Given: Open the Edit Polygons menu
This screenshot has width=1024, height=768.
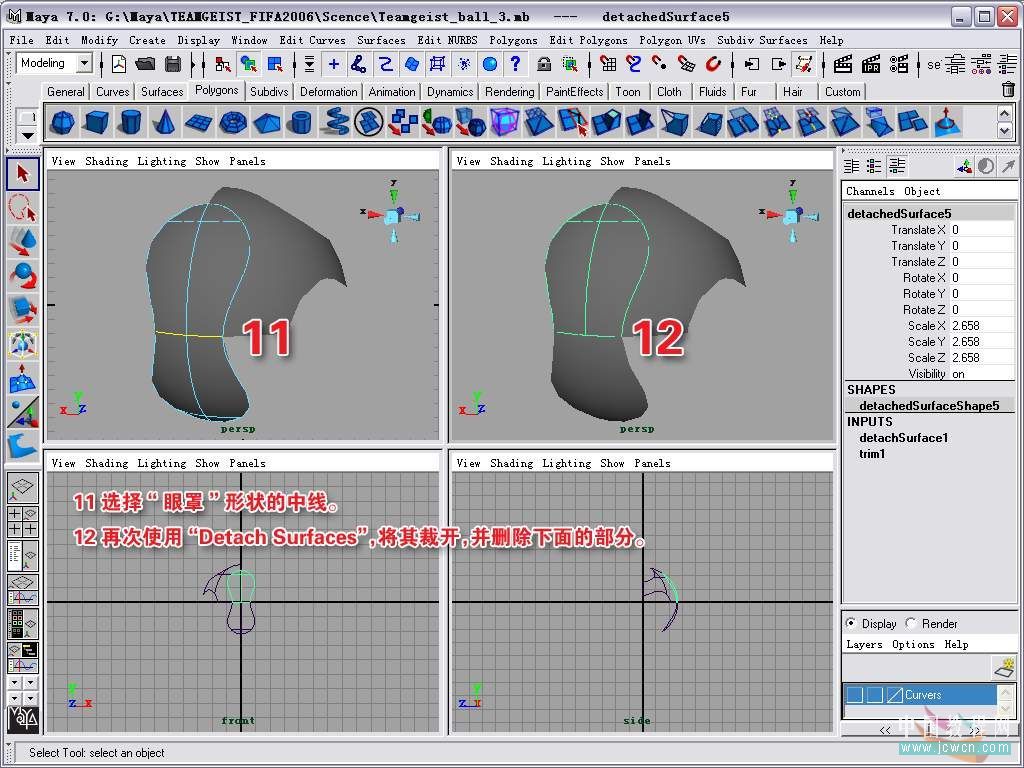Looking at the screenshot, I should tap(588, 40).
